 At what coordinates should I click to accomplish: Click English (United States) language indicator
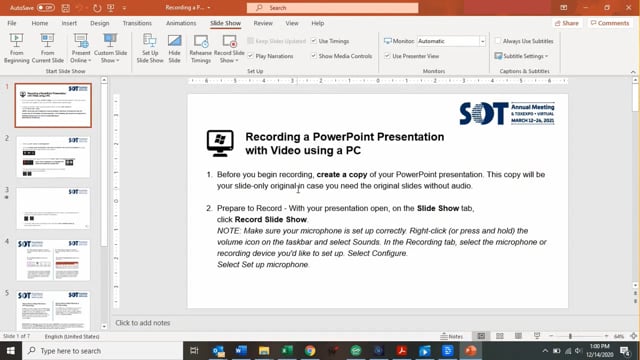(x=72, y=336)
